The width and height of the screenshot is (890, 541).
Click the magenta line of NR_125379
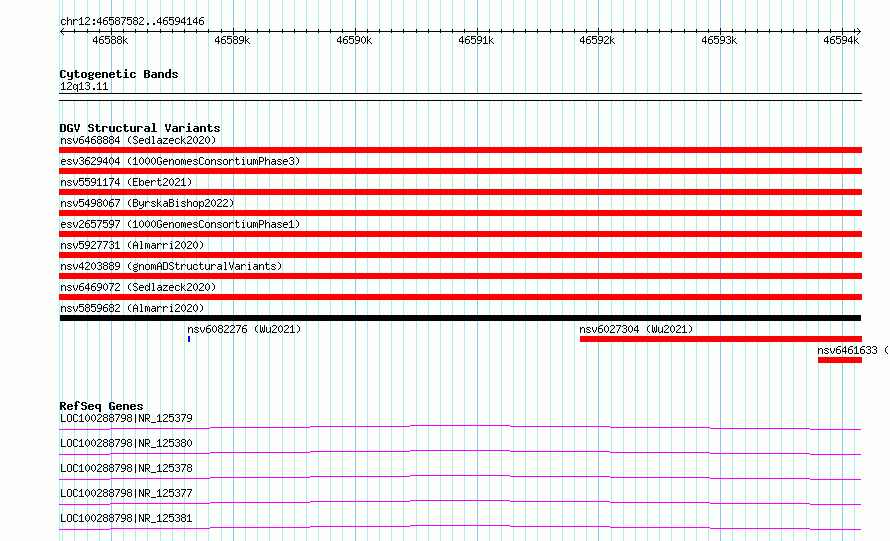[460, 427]
